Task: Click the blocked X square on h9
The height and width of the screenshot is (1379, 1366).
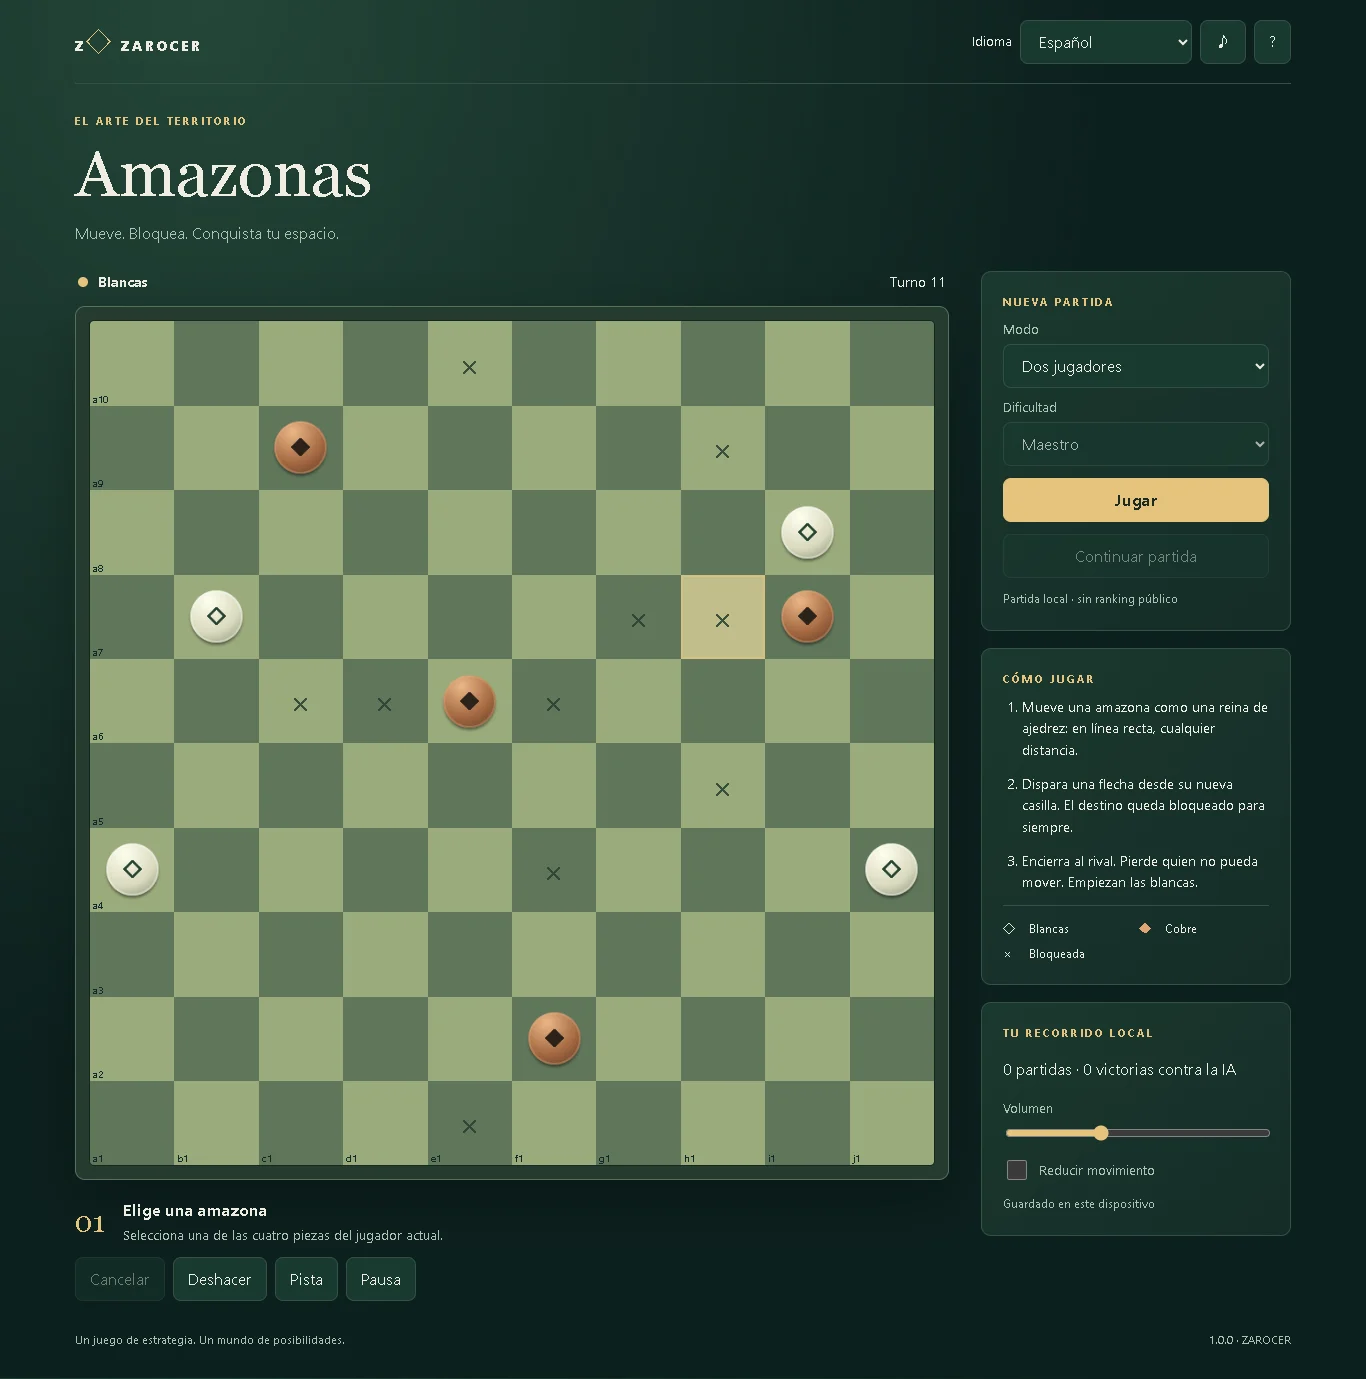Action: pos(722,448)
